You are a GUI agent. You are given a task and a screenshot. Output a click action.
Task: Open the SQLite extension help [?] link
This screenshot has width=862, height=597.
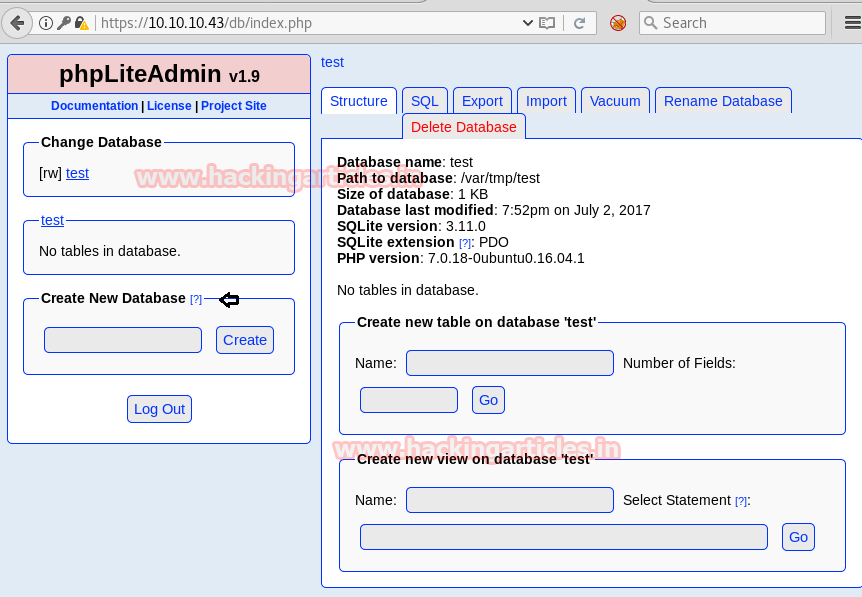pos(465,243)
